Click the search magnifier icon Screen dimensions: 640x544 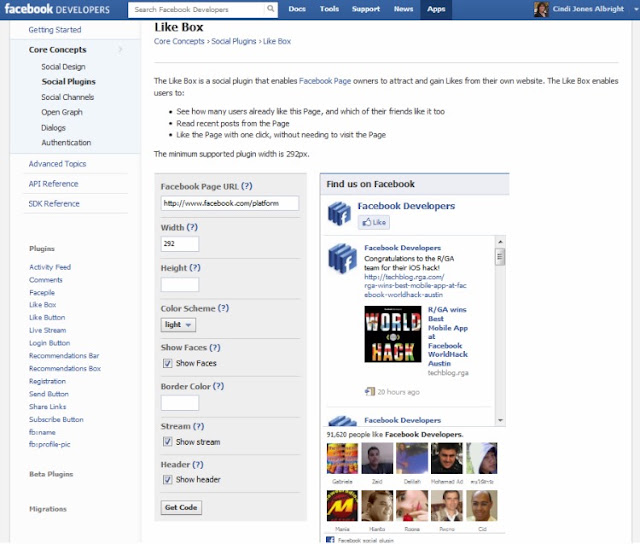coord(270,9)
